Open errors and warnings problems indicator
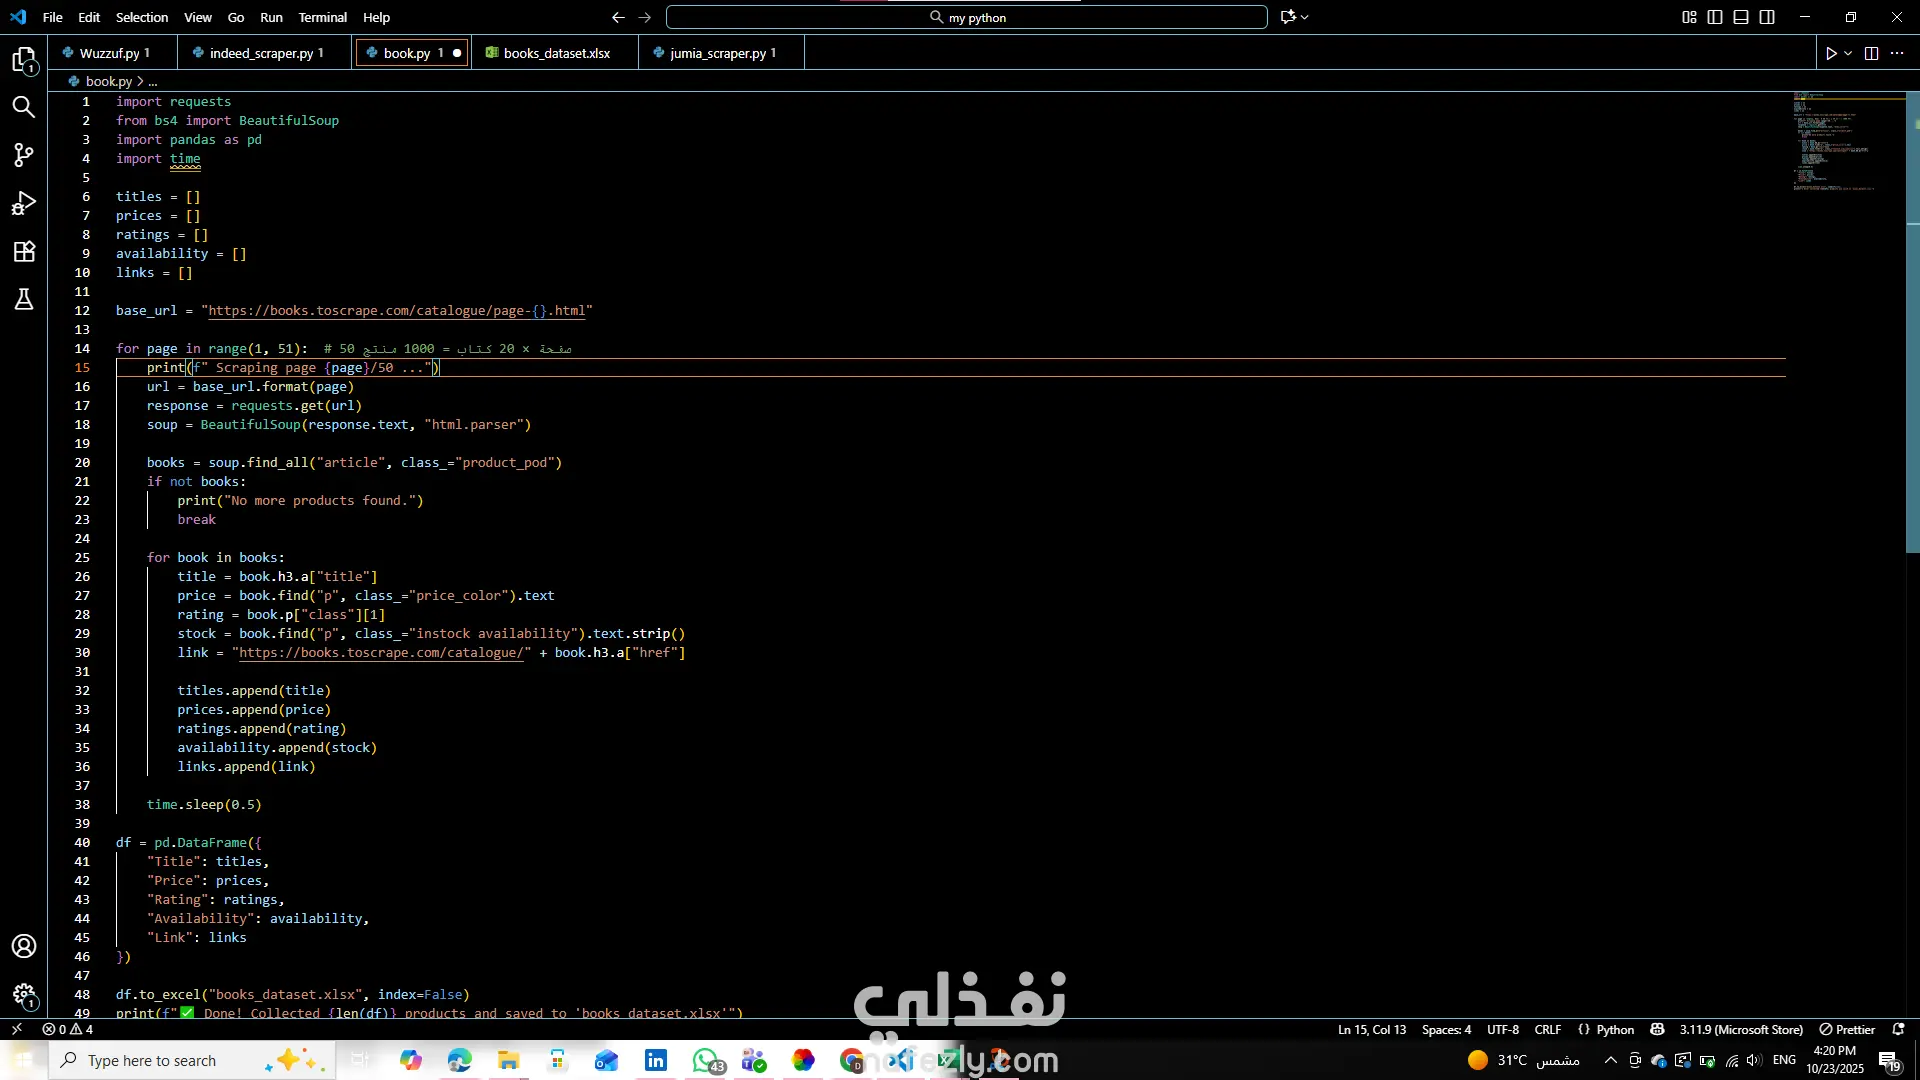 pos(68,1029)
